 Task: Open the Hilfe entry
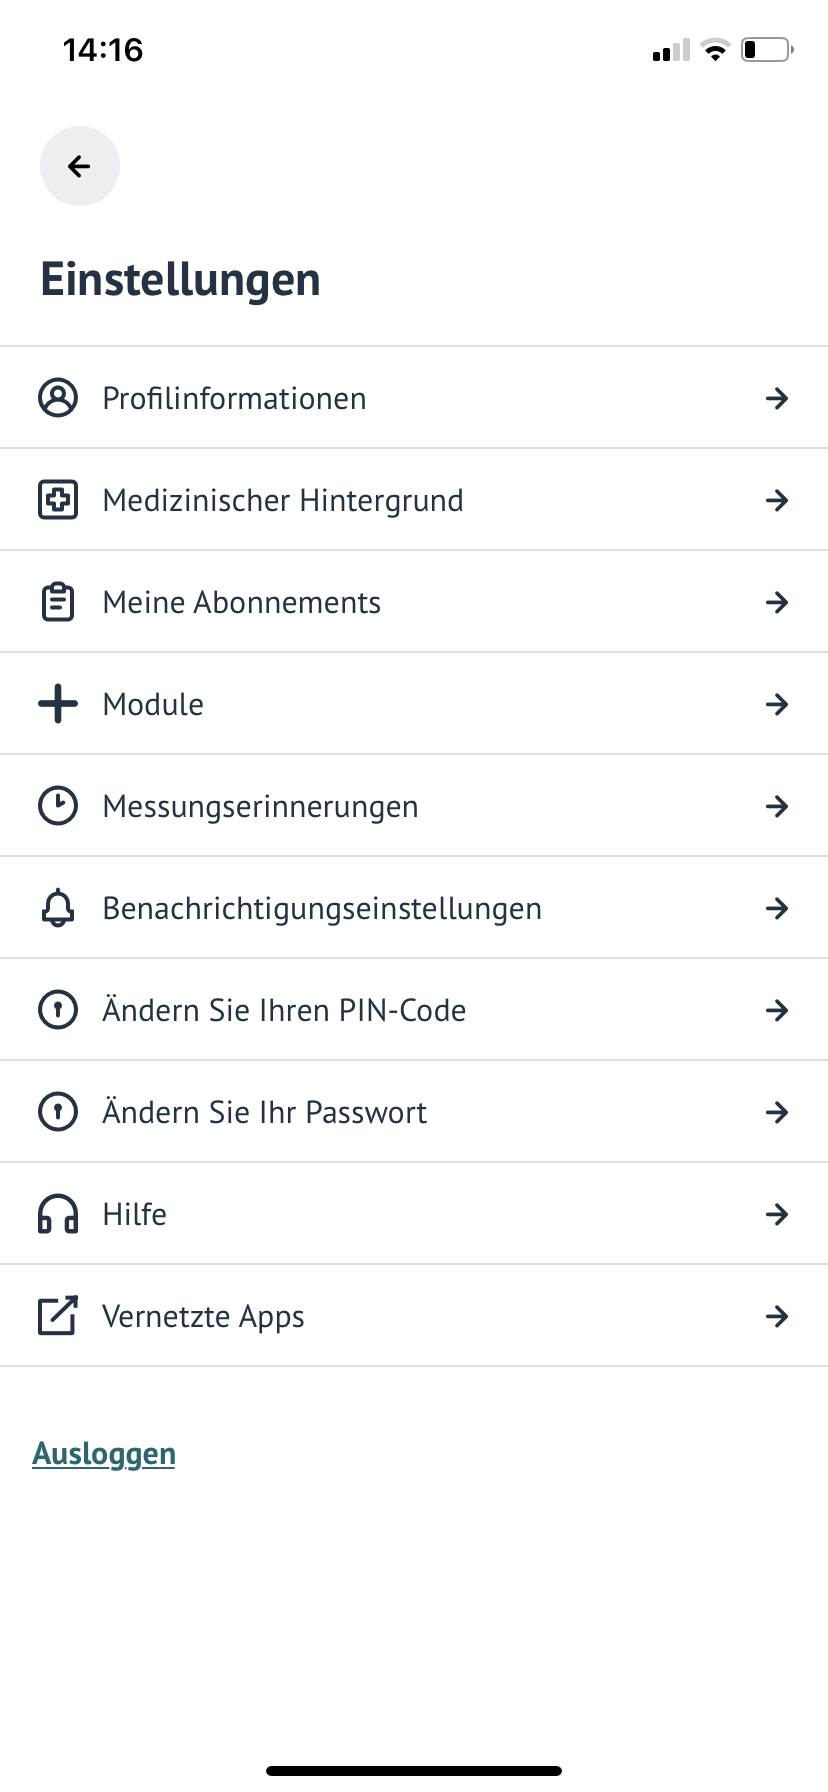(x=414, y=1214)
